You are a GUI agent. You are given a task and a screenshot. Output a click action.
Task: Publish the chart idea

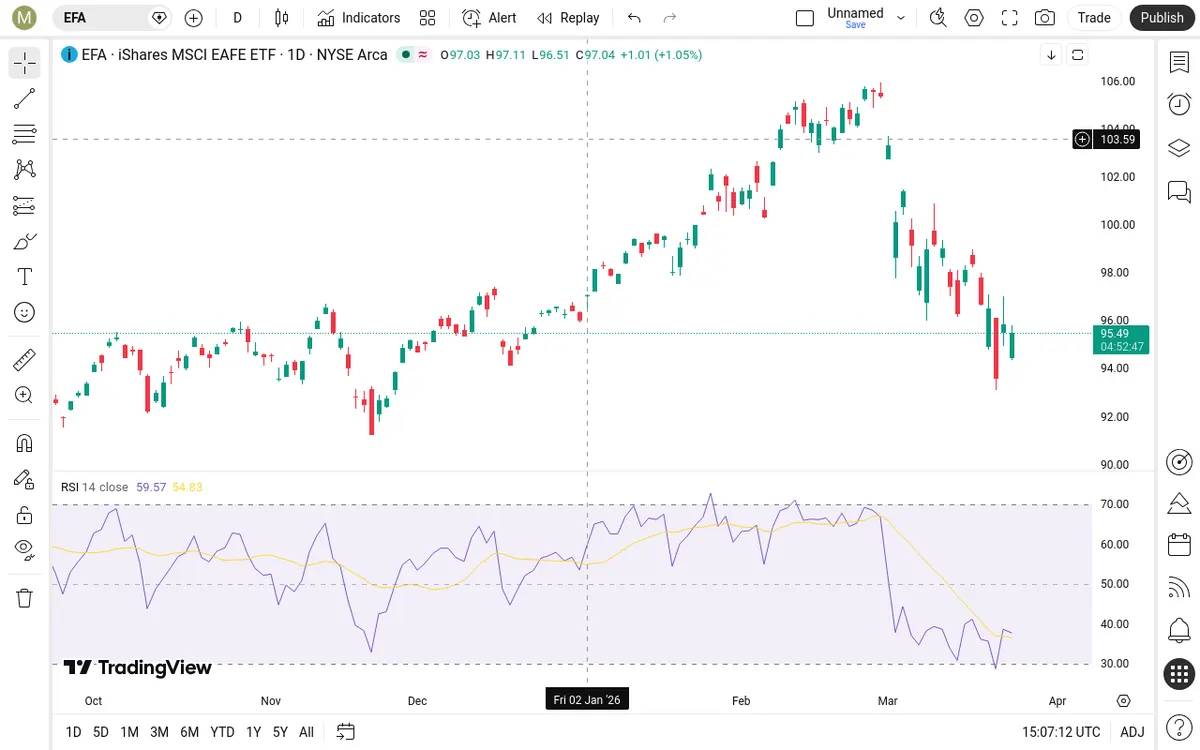click(1162, 17)
